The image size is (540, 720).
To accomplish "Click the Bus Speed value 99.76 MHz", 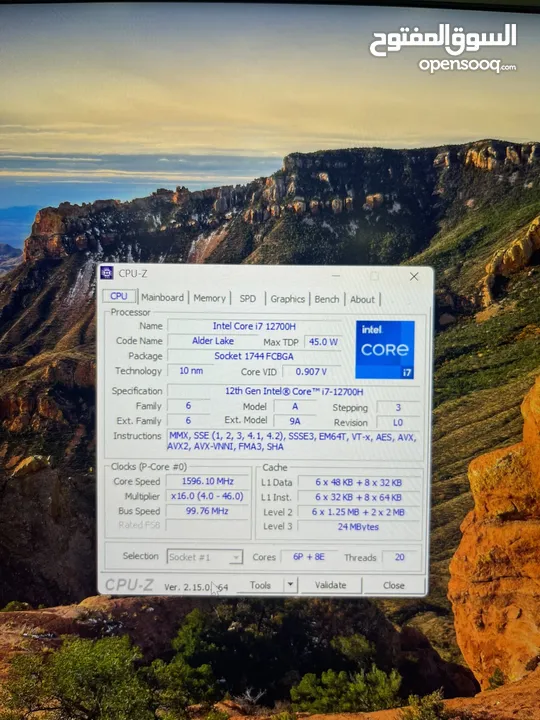I will point(208,511).
